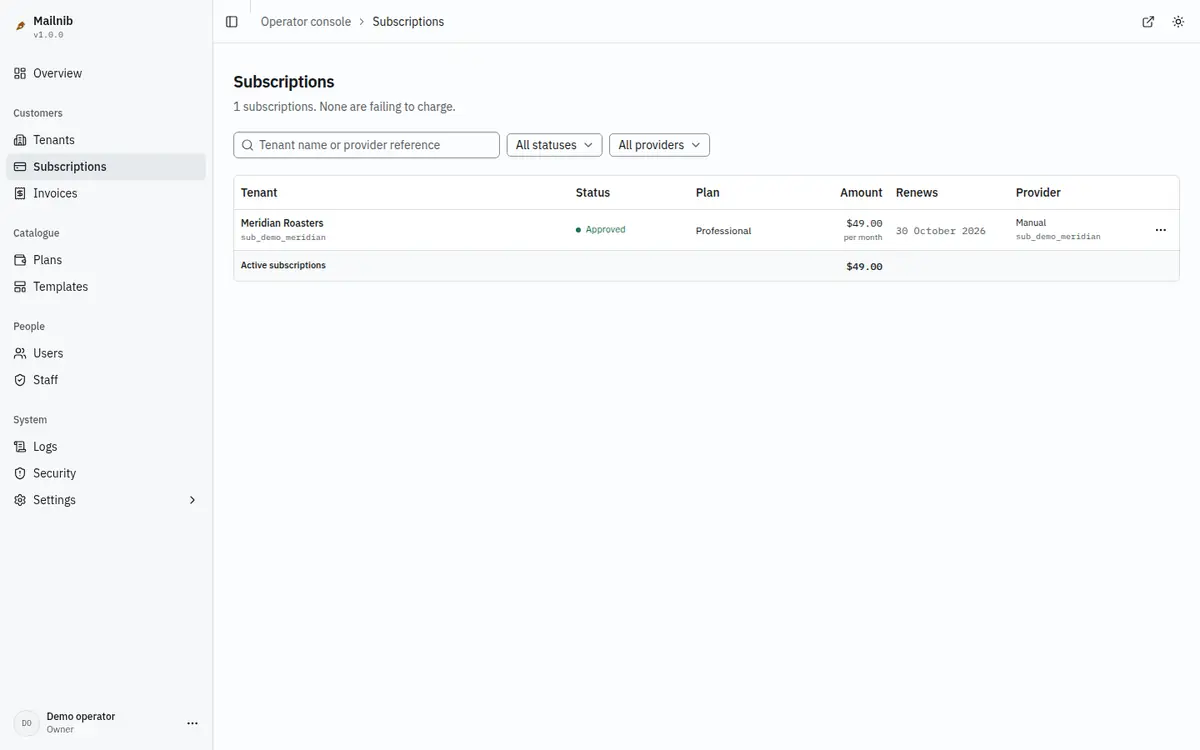The width and height of the screenshot is (1200, 750).
Task: Click the v1.0.0 version label
Action: click(48, 35)
